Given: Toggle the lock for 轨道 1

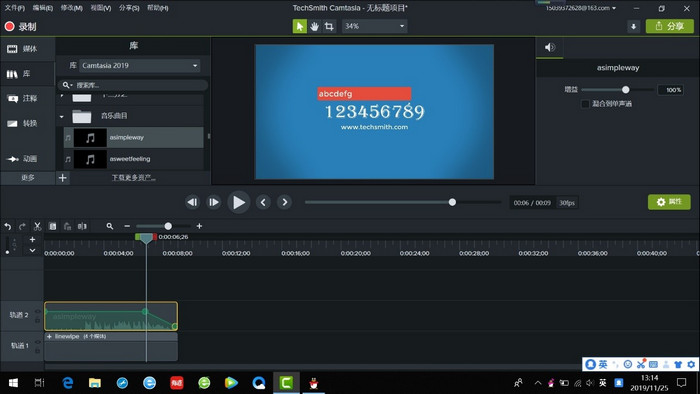Looking at the screenshot, I should click(x=38, y=351).
